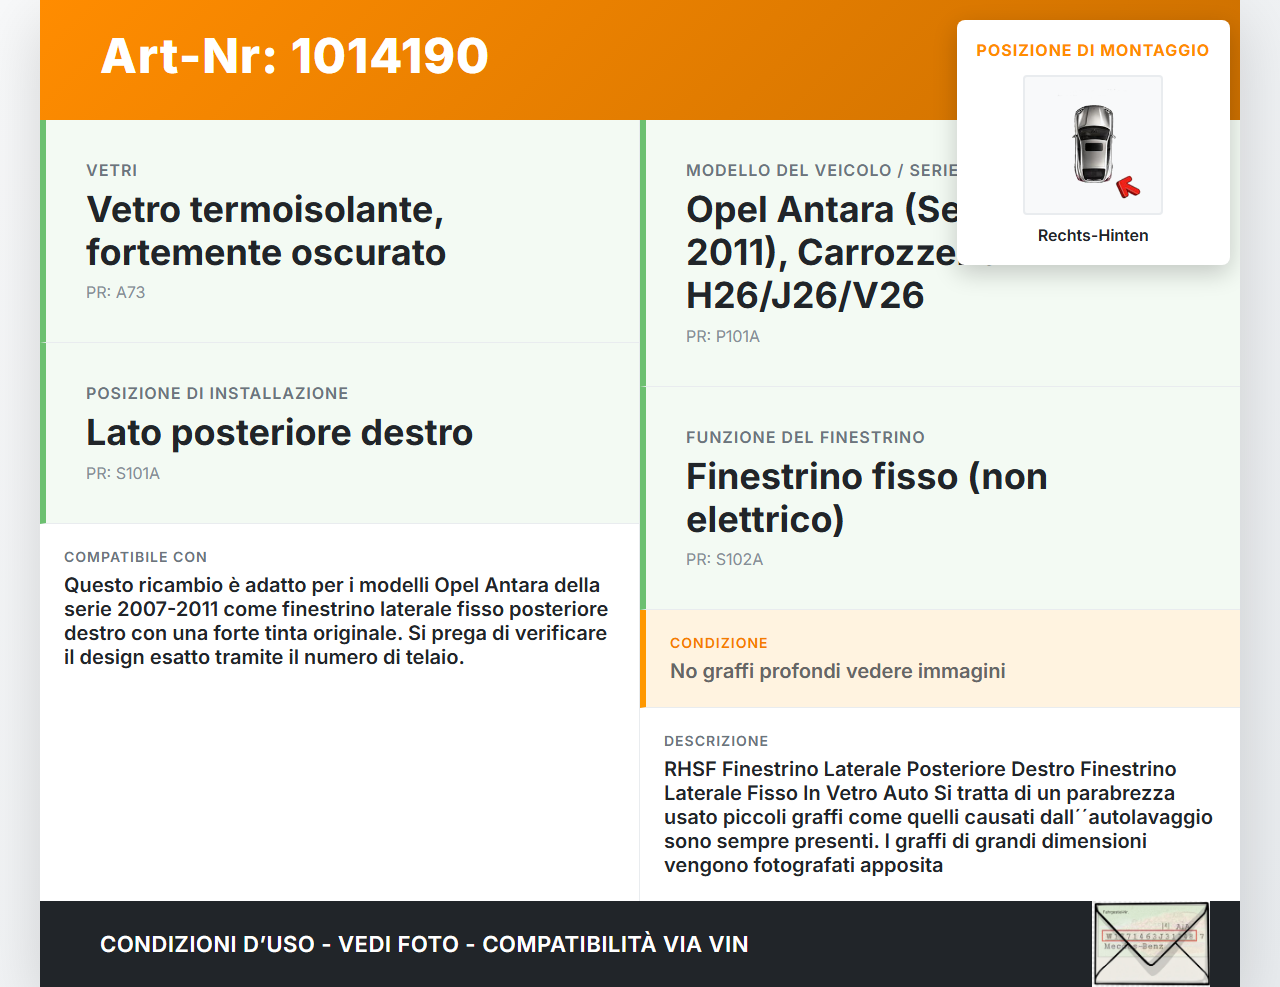Click the 'PR: S101A' code

[x=123, y=473]
